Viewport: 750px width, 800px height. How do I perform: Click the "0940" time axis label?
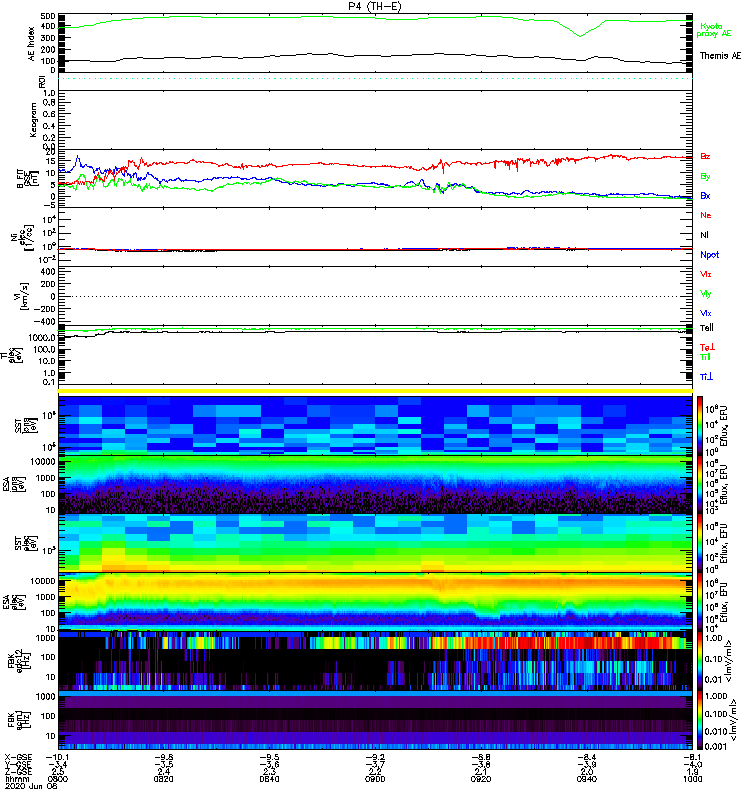coord(587,779)
